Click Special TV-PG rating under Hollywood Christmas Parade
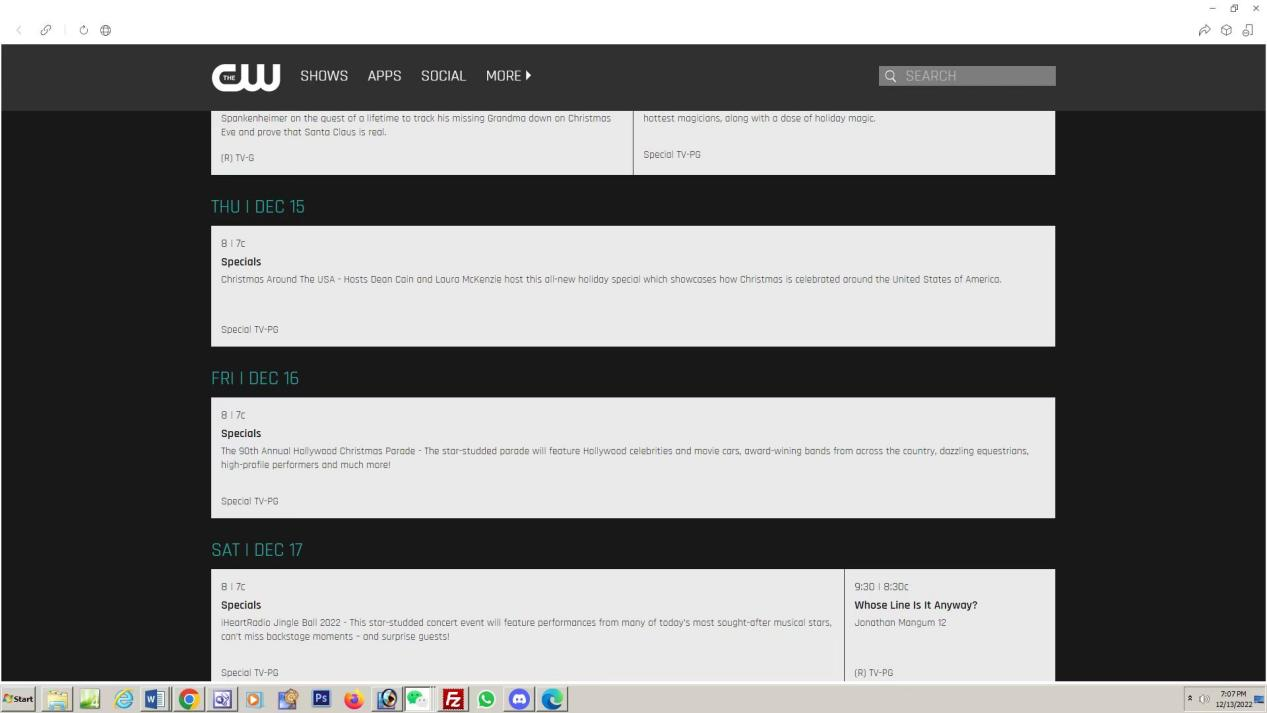1267x713 pixels. point(250,501)
